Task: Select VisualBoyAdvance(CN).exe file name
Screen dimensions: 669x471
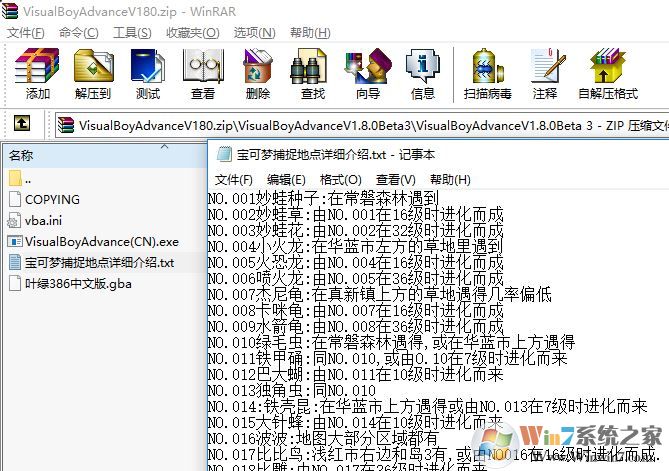Action: [x=102, y=242]
